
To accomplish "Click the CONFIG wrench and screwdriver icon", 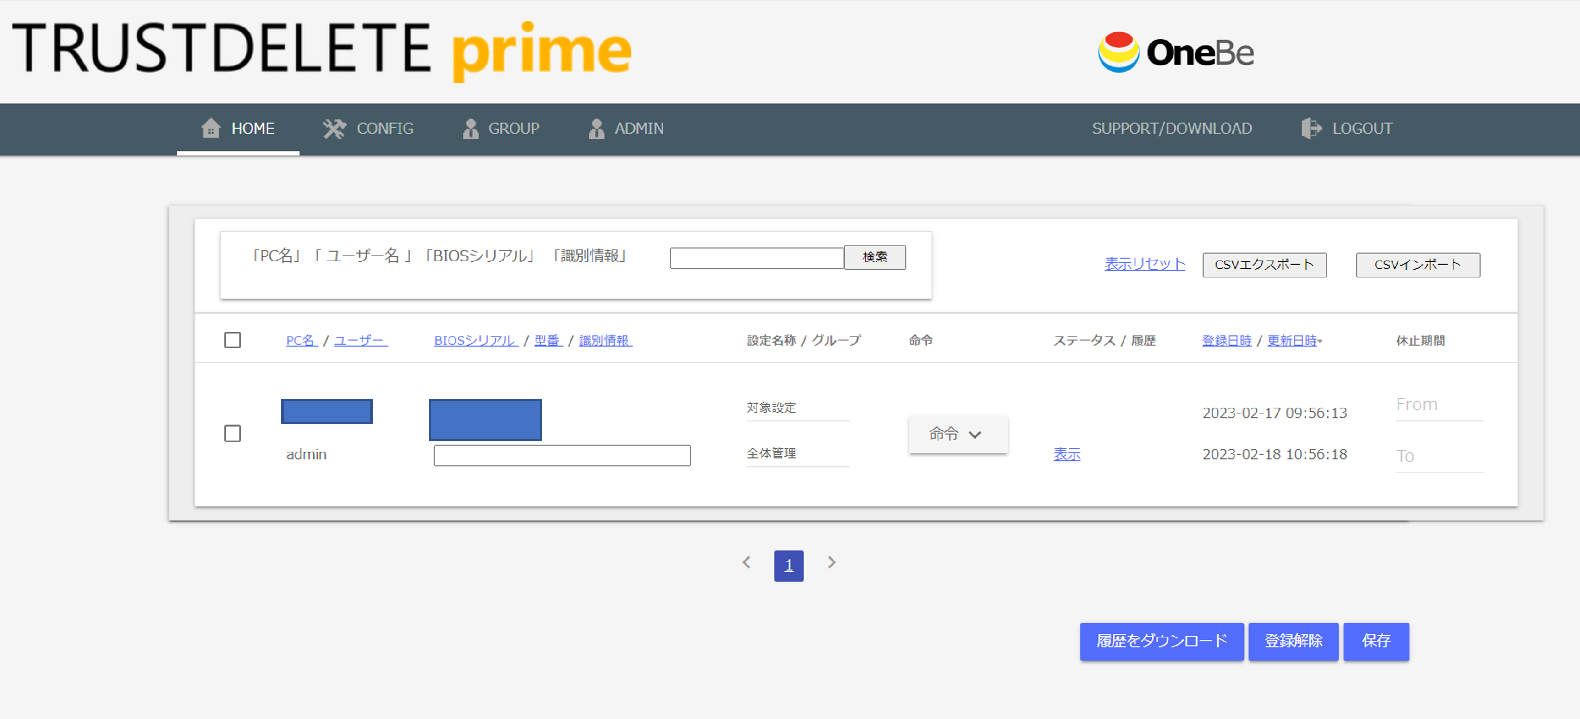I will pyautogui.click(x=334, y=128).
